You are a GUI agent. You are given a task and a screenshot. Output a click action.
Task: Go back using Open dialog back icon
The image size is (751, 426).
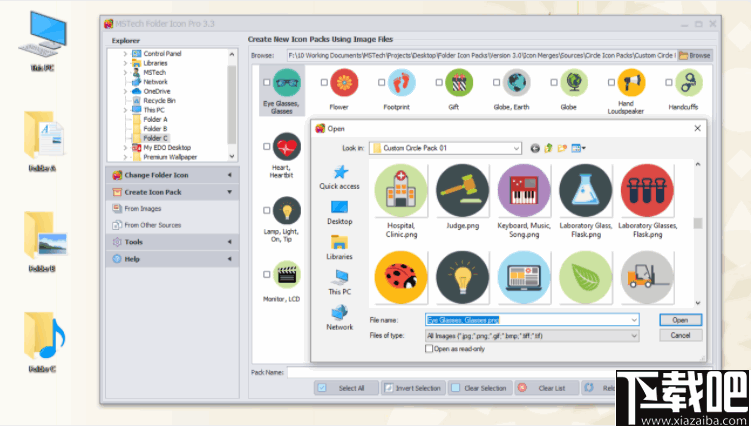[x=535, y=149]
